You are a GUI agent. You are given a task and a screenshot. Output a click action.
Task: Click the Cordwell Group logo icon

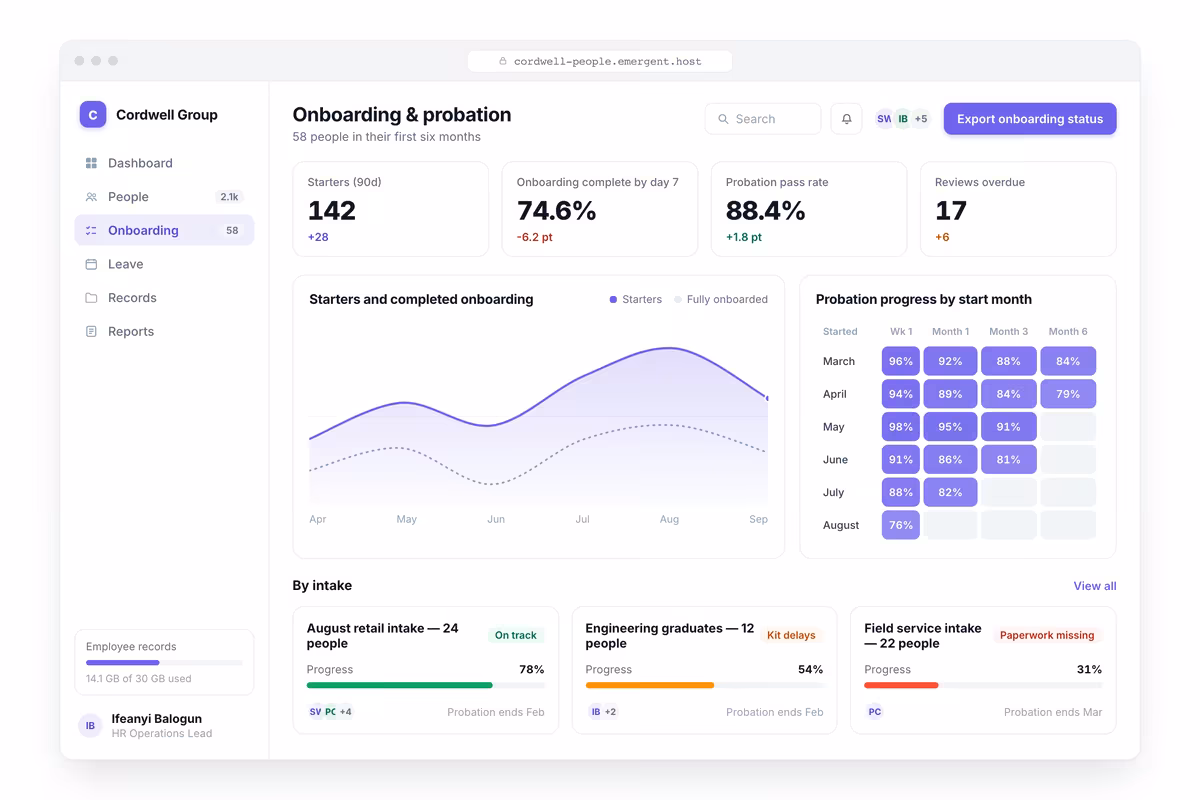93,114
